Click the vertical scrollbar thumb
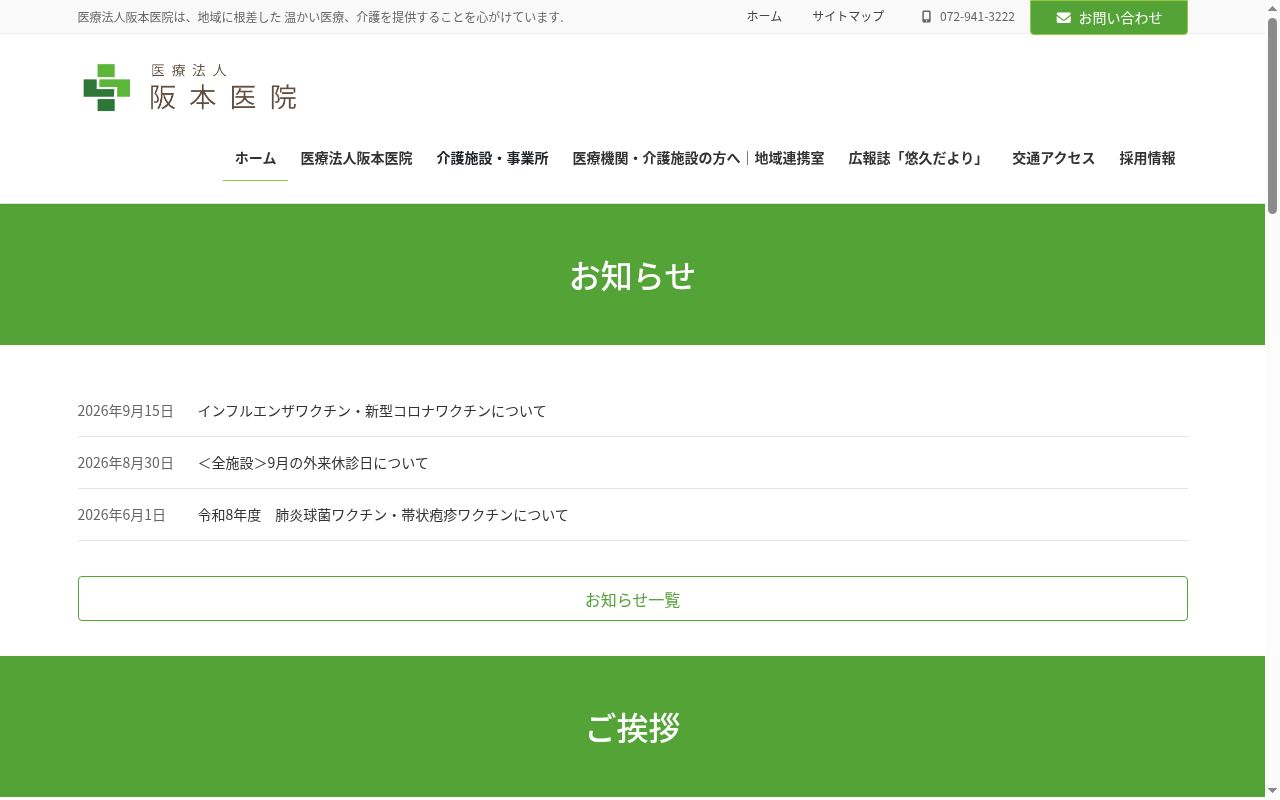 point(1272,115)
